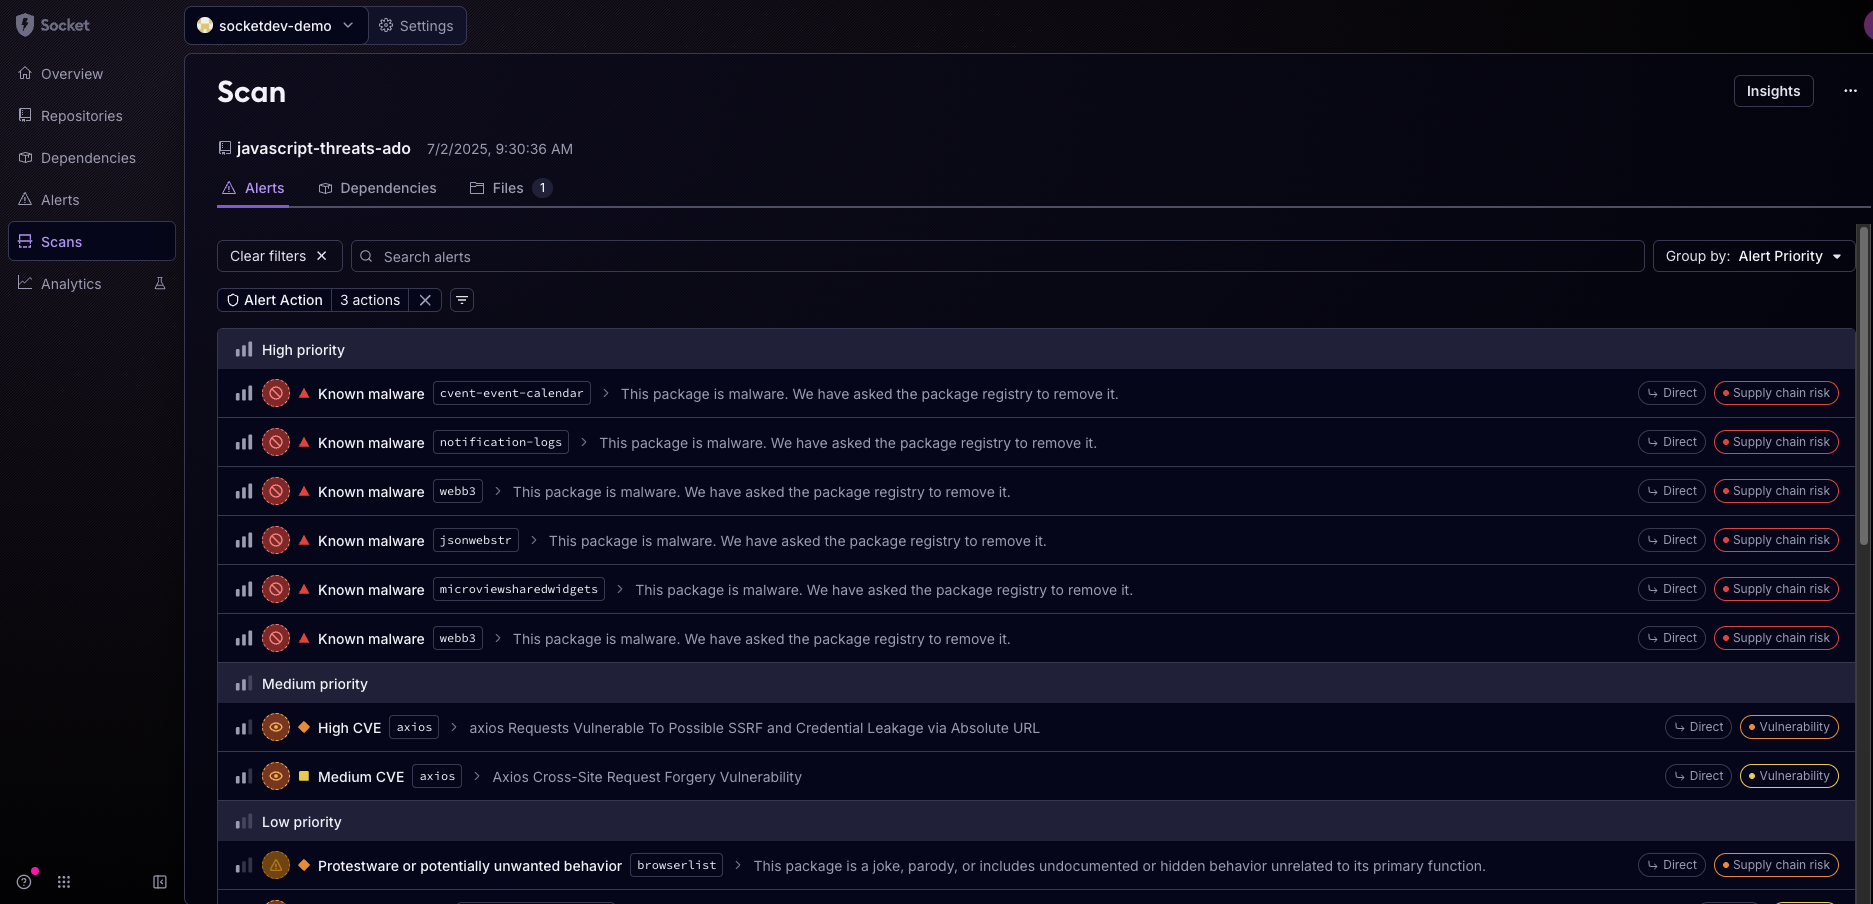
Task: Click block icon on notification-logs row
Action: coord(276,443)
